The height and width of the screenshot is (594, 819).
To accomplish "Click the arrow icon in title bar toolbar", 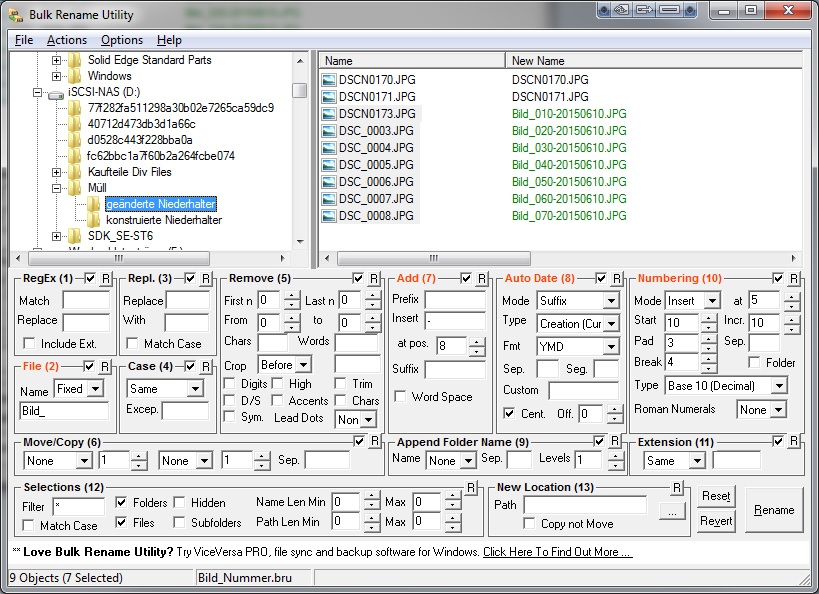I will 644,11.
